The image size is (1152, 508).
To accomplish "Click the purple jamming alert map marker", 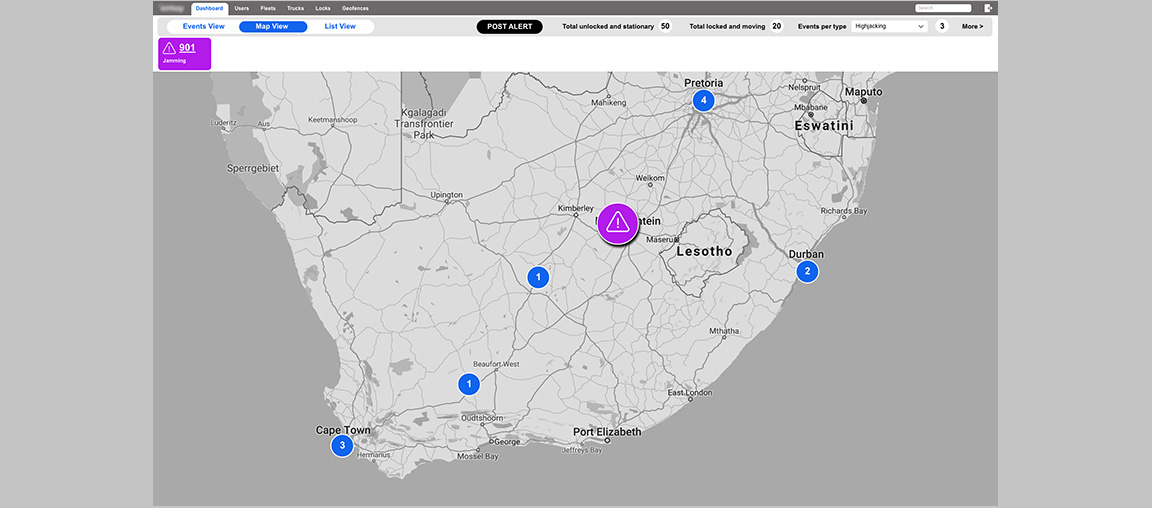I will click(617, 223).
